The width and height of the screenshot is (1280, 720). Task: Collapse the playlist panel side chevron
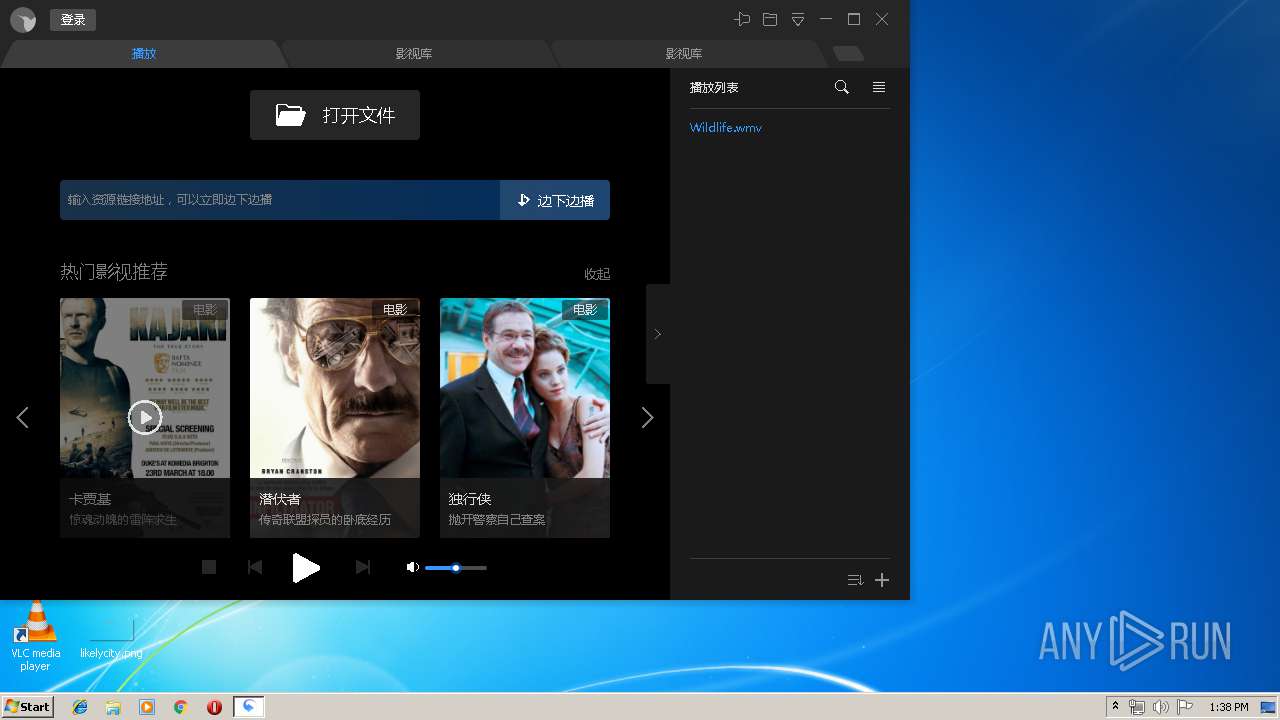point(657,334)
